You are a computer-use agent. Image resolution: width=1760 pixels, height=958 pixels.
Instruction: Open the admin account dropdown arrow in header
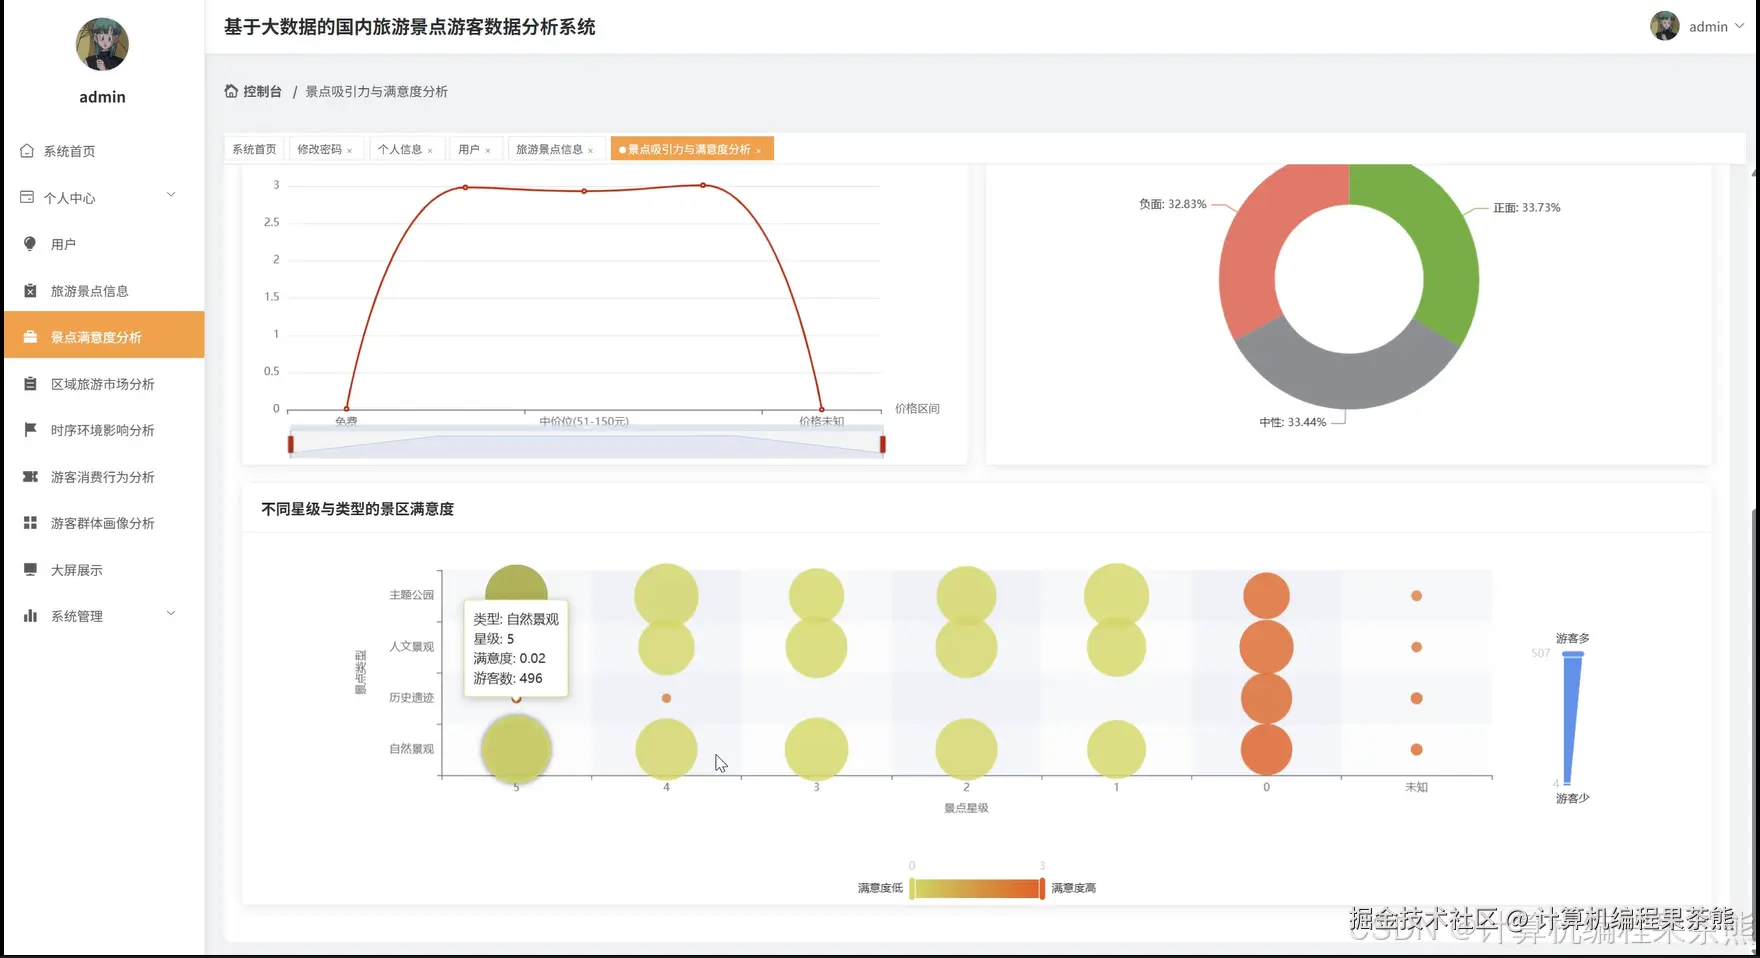coord(1740,26)
